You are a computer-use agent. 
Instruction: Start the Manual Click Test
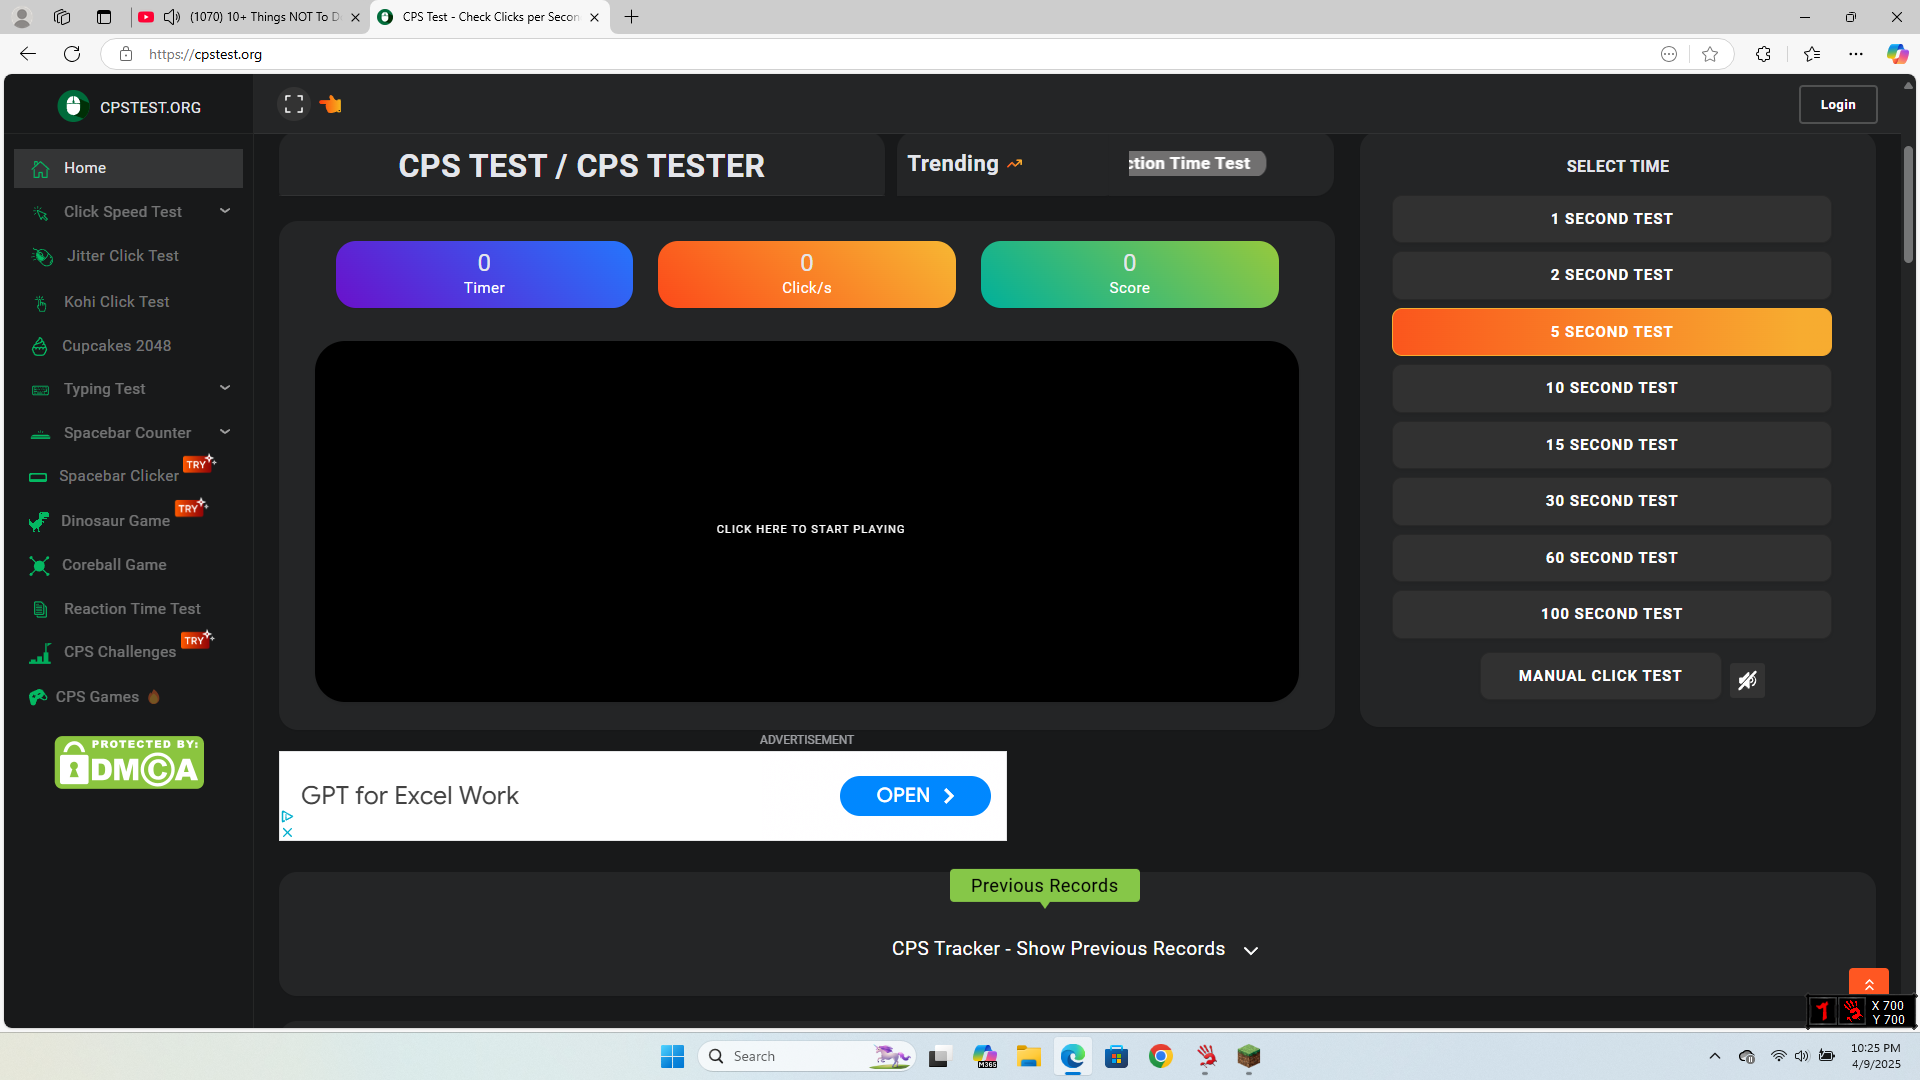tap(1600, 676)
